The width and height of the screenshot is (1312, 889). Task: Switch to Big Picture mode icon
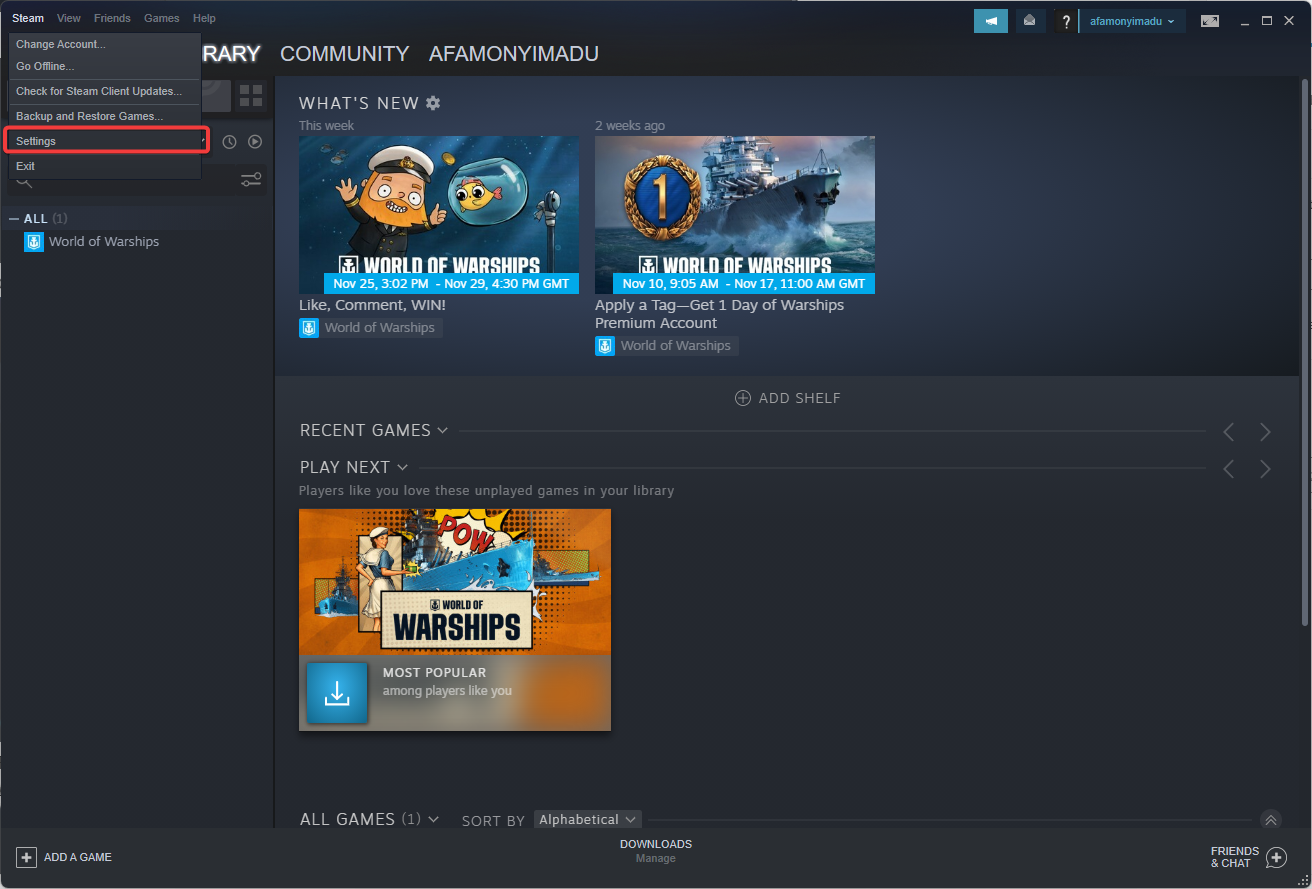coord(1210,21)
